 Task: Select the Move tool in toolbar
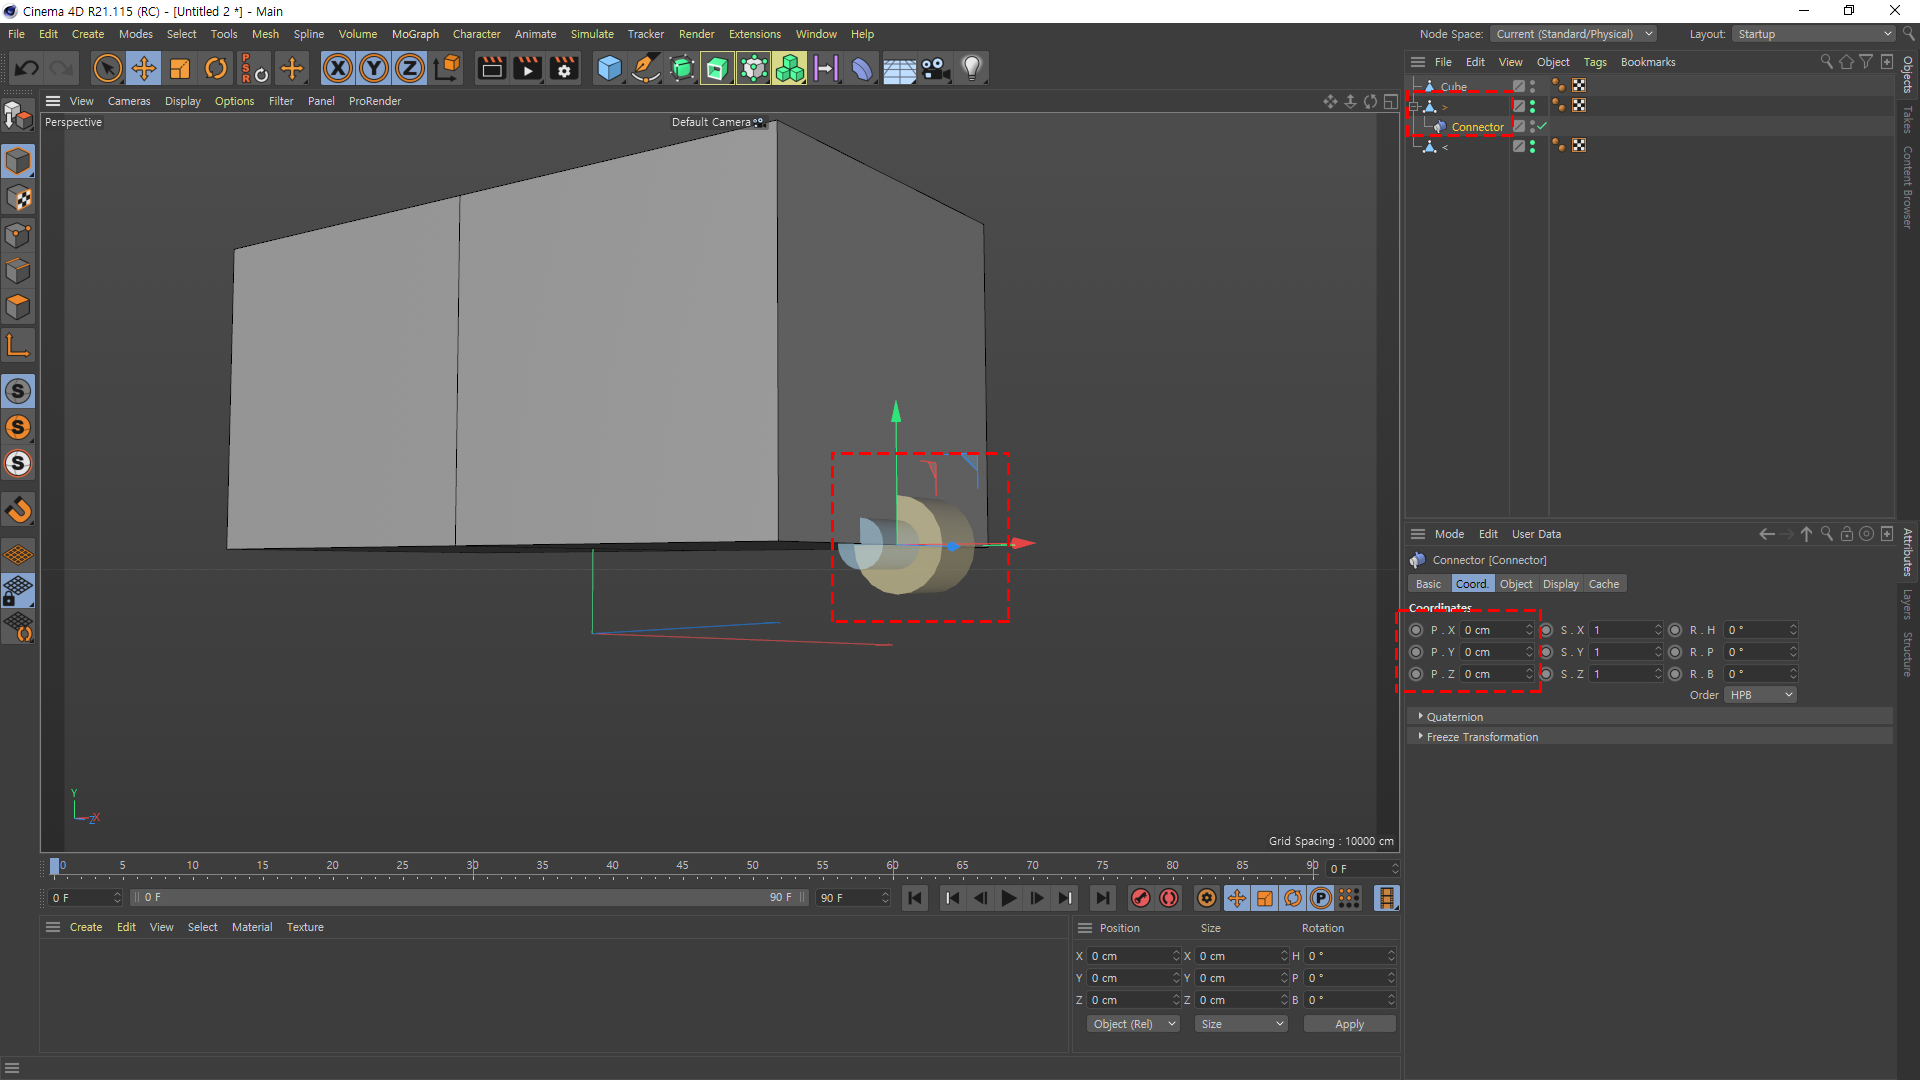click(144, 68)
